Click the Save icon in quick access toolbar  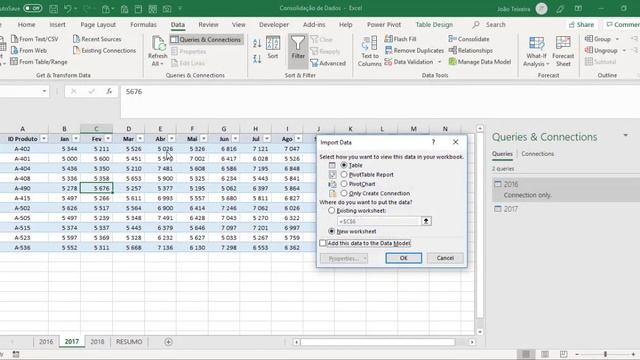53,9
